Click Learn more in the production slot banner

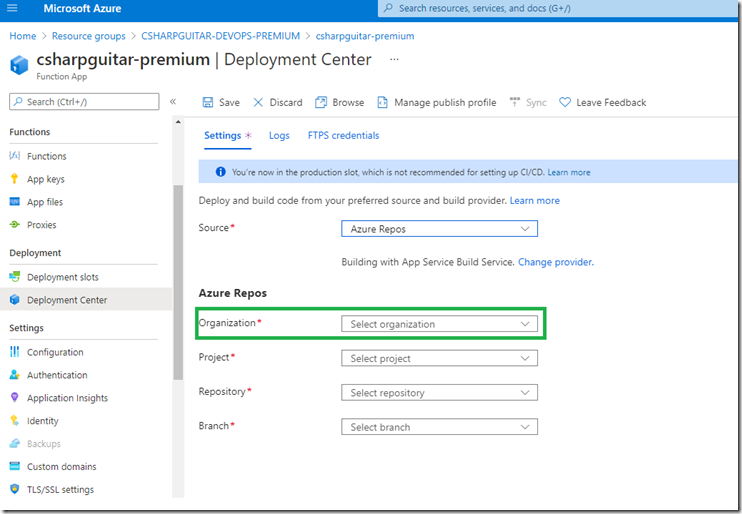click(569, 172)
